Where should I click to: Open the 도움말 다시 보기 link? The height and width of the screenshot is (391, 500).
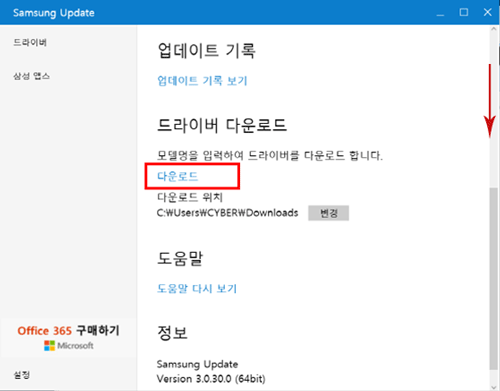coord(197,288)
